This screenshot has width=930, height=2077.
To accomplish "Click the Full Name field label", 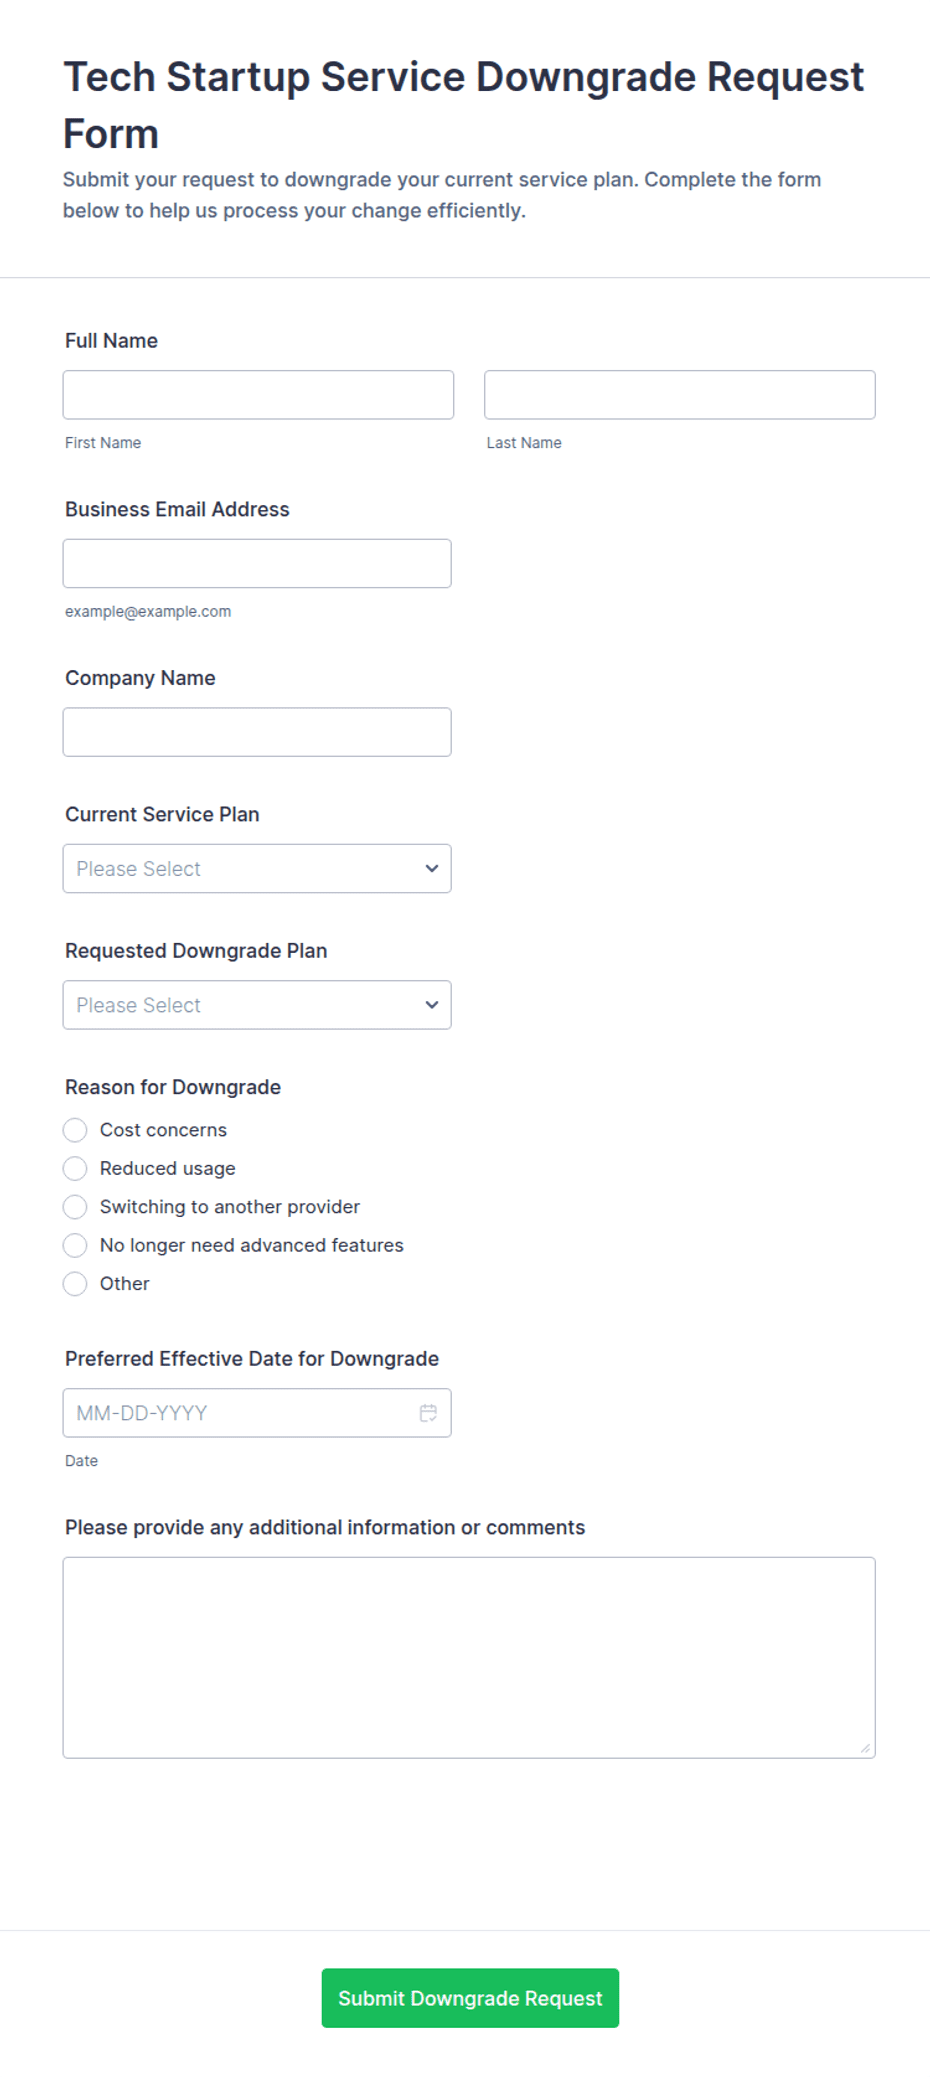I will [111, 340].
